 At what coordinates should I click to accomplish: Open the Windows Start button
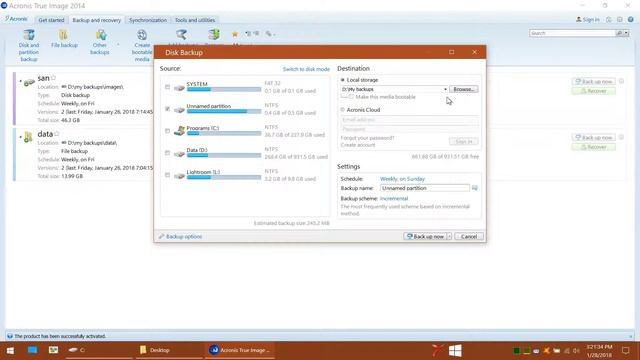click(10, 350)
